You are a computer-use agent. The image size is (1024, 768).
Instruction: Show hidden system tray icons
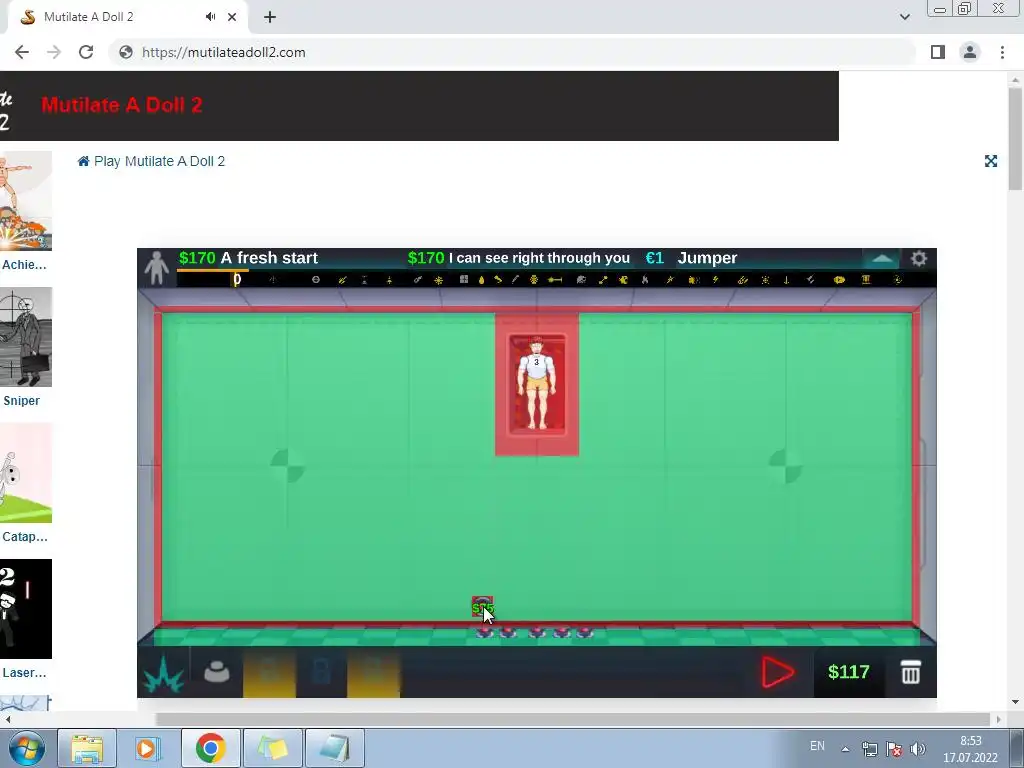pos(845,749)
